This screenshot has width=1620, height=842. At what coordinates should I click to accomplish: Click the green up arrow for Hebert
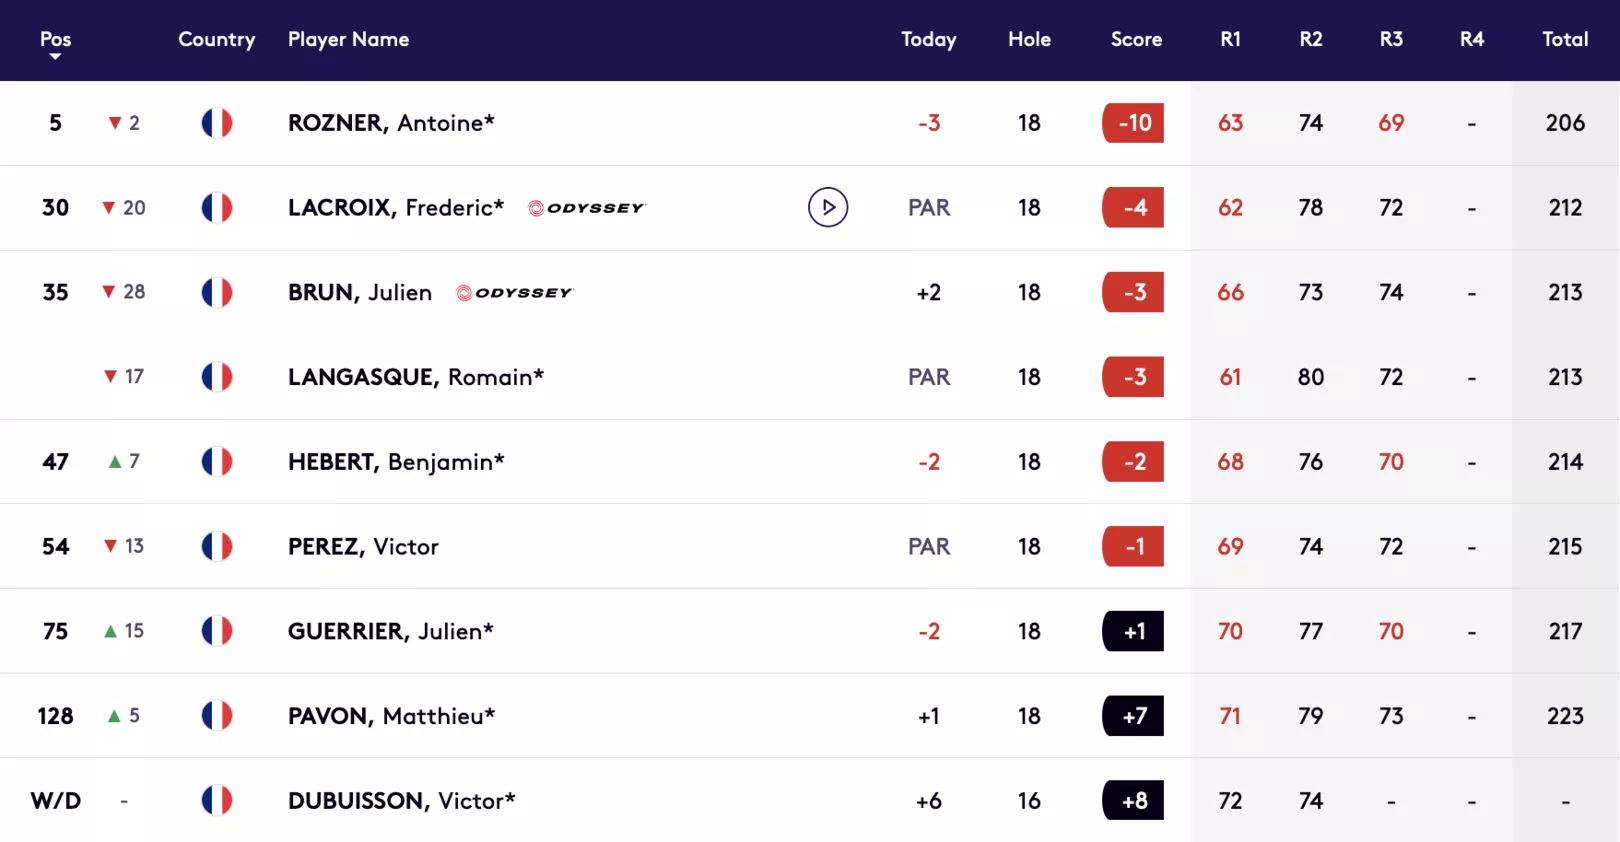[115, 461]
